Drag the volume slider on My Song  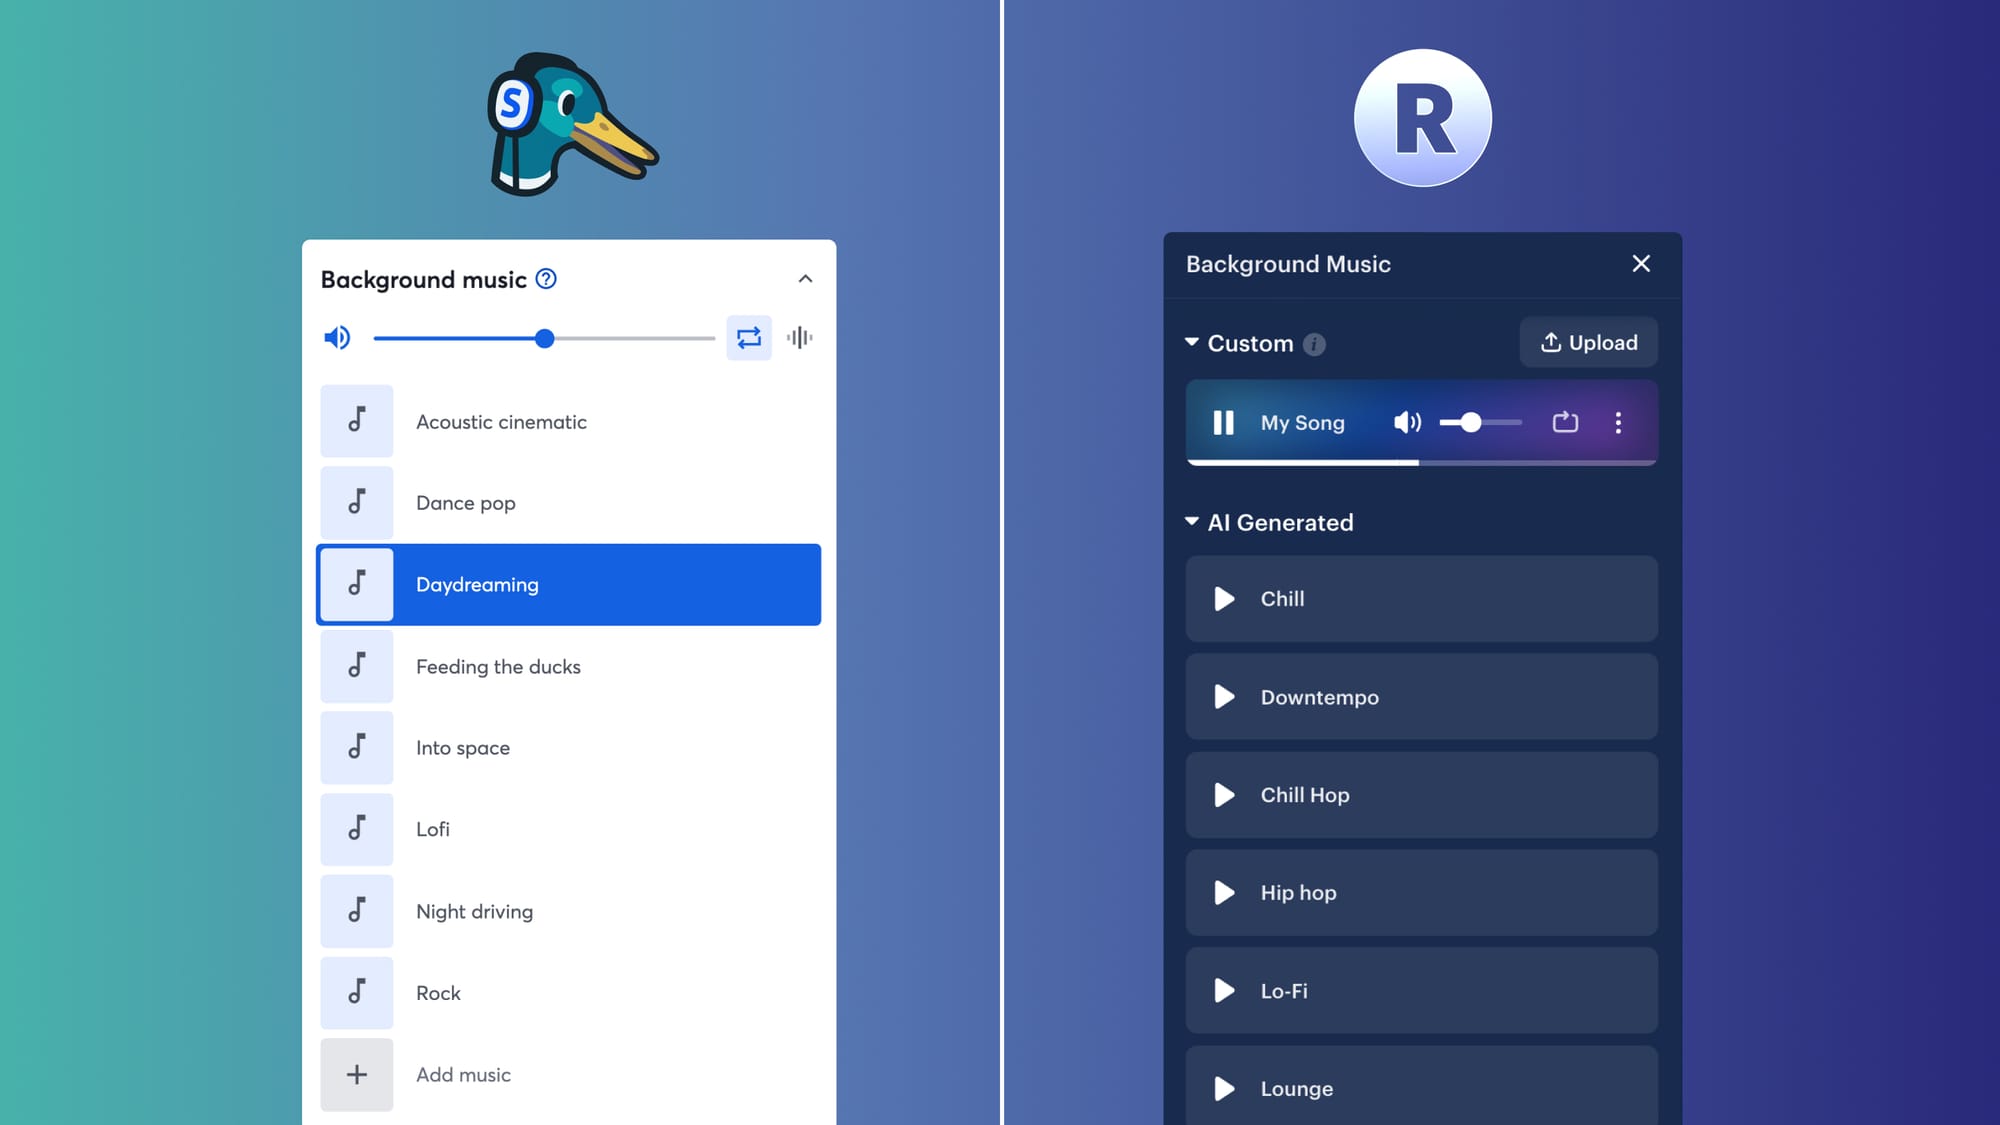(x=1464, y=422)
